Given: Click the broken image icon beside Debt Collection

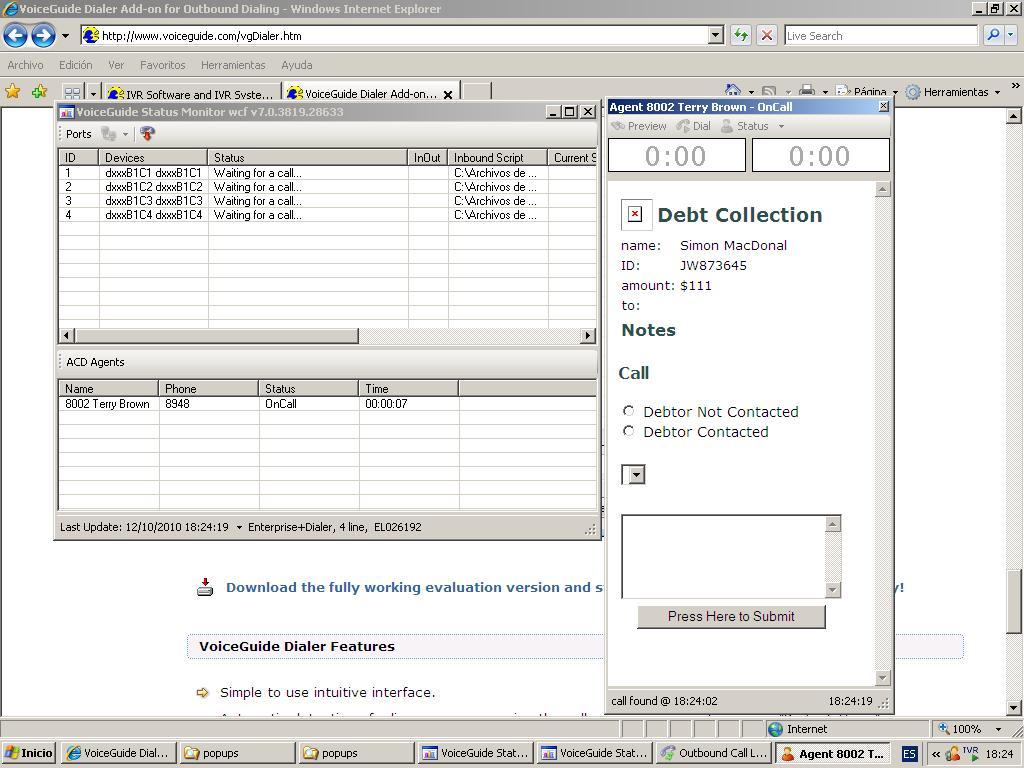Looking at the screenshot, I should click(635, 214).
